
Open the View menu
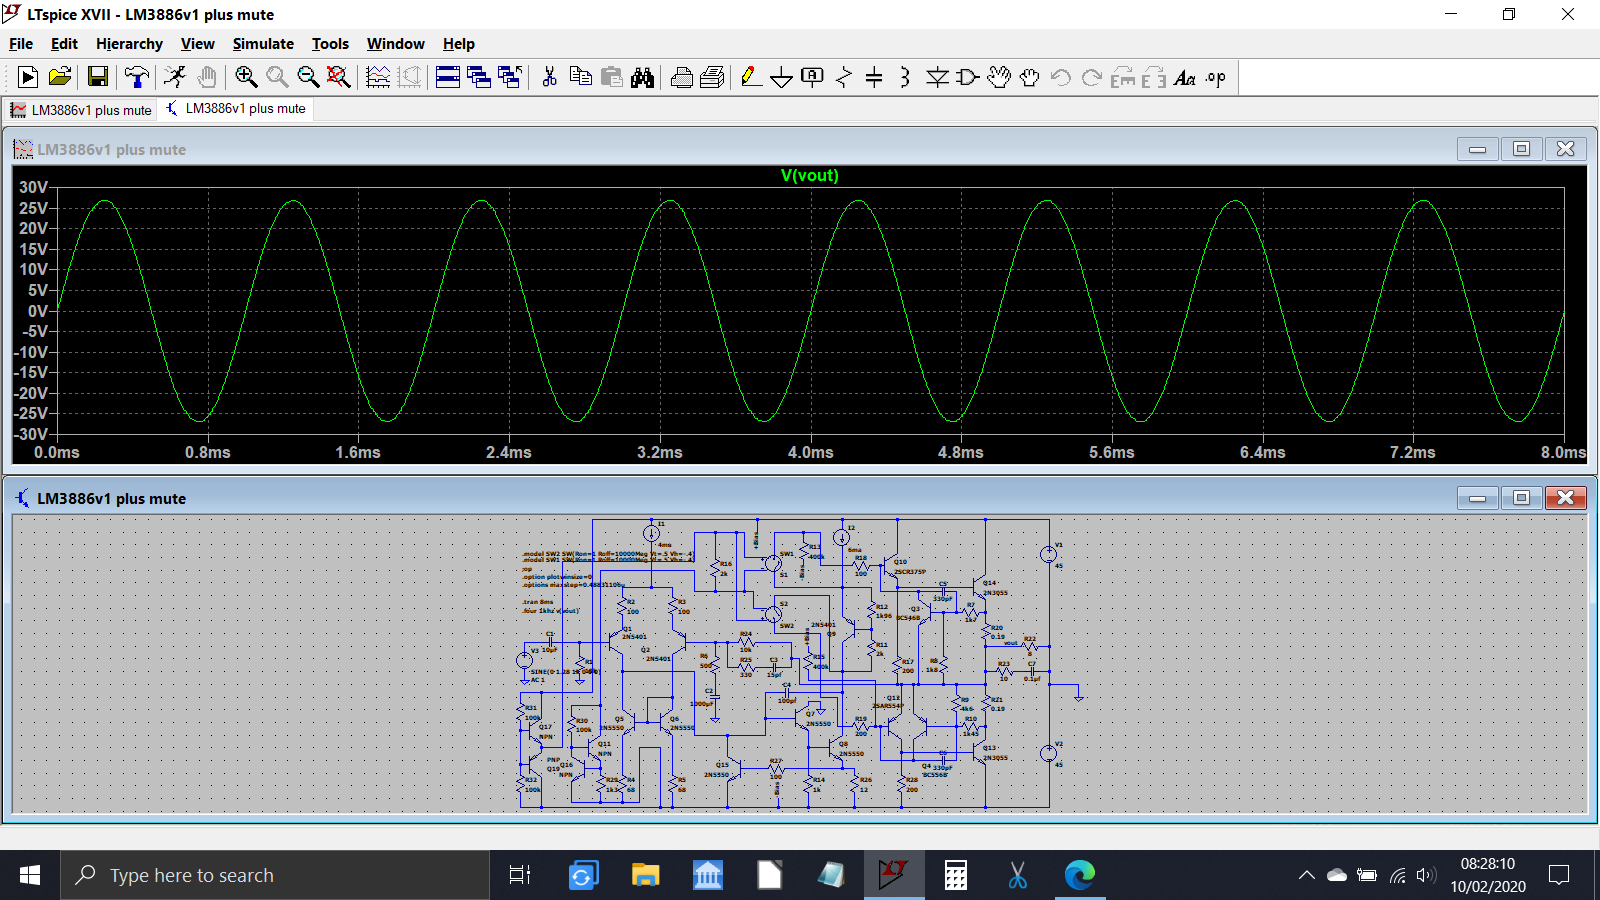(x=197, y=44)
